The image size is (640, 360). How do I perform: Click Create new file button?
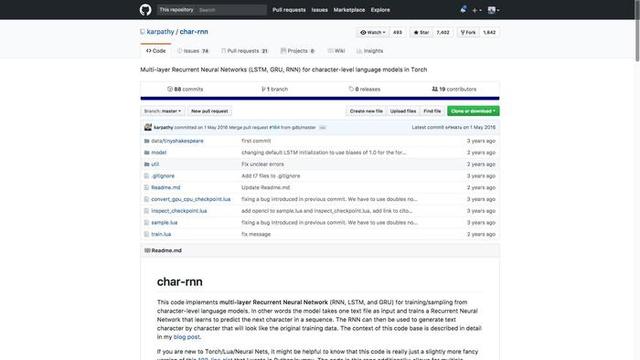[366, 111]
